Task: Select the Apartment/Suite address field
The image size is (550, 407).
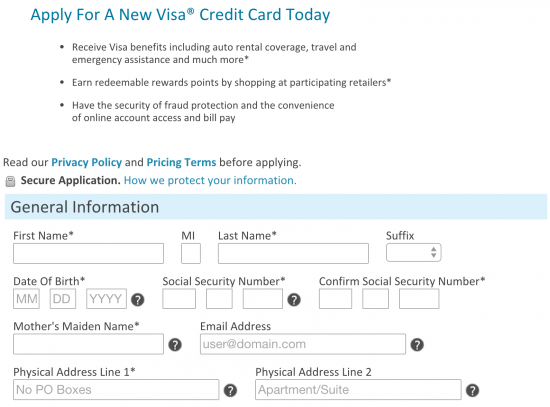Action: 358,389
